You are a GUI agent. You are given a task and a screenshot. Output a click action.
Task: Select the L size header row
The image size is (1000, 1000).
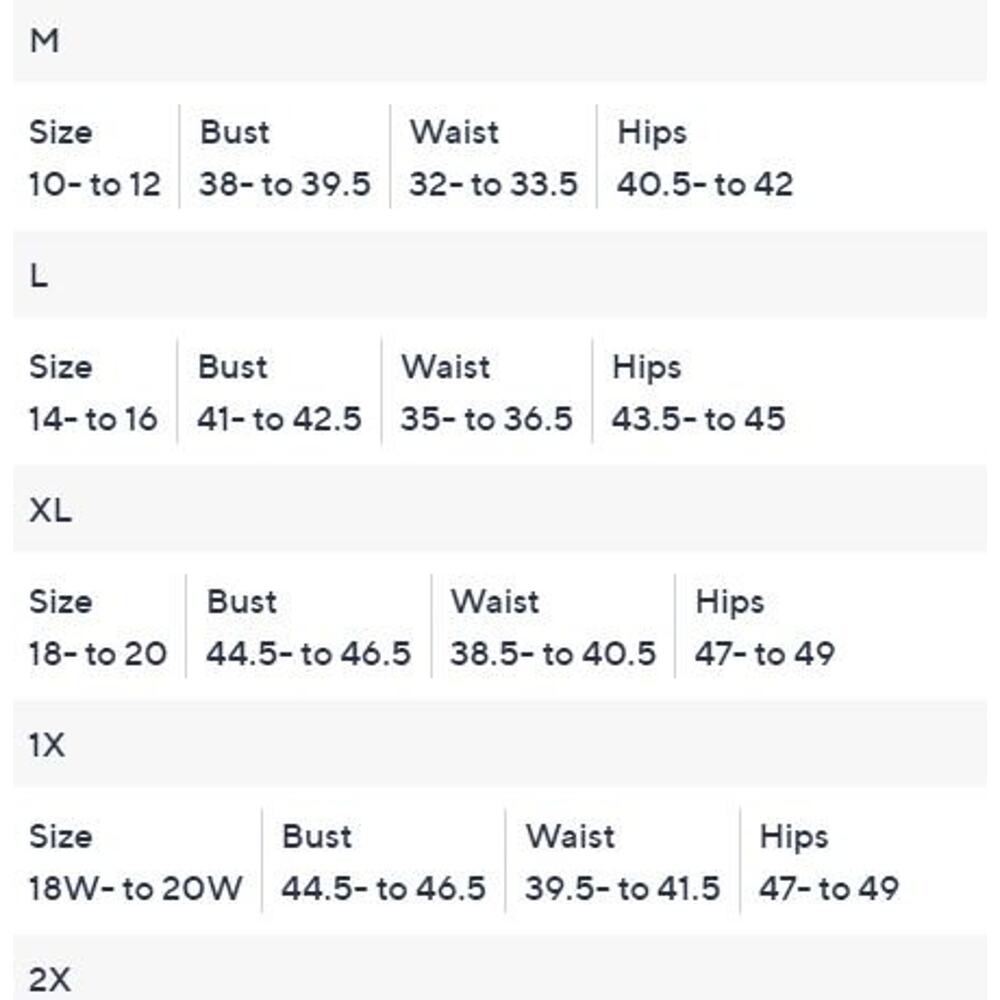pyautogui.click(x=499, y=275)
